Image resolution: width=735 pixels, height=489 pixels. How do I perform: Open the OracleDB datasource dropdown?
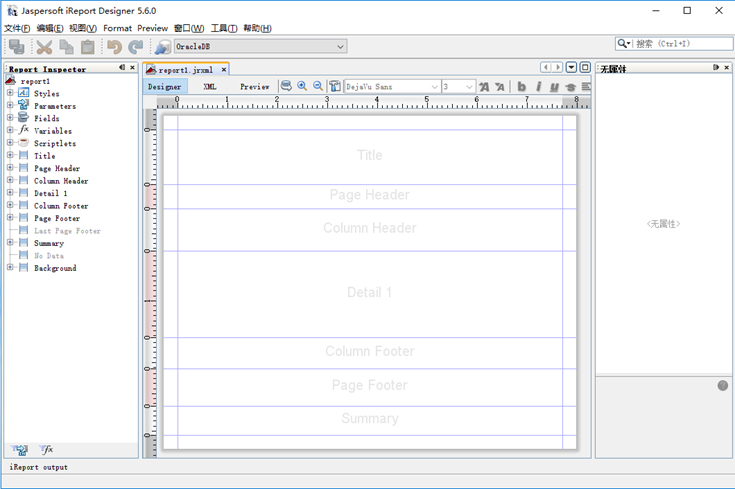(x=341, y=47)
